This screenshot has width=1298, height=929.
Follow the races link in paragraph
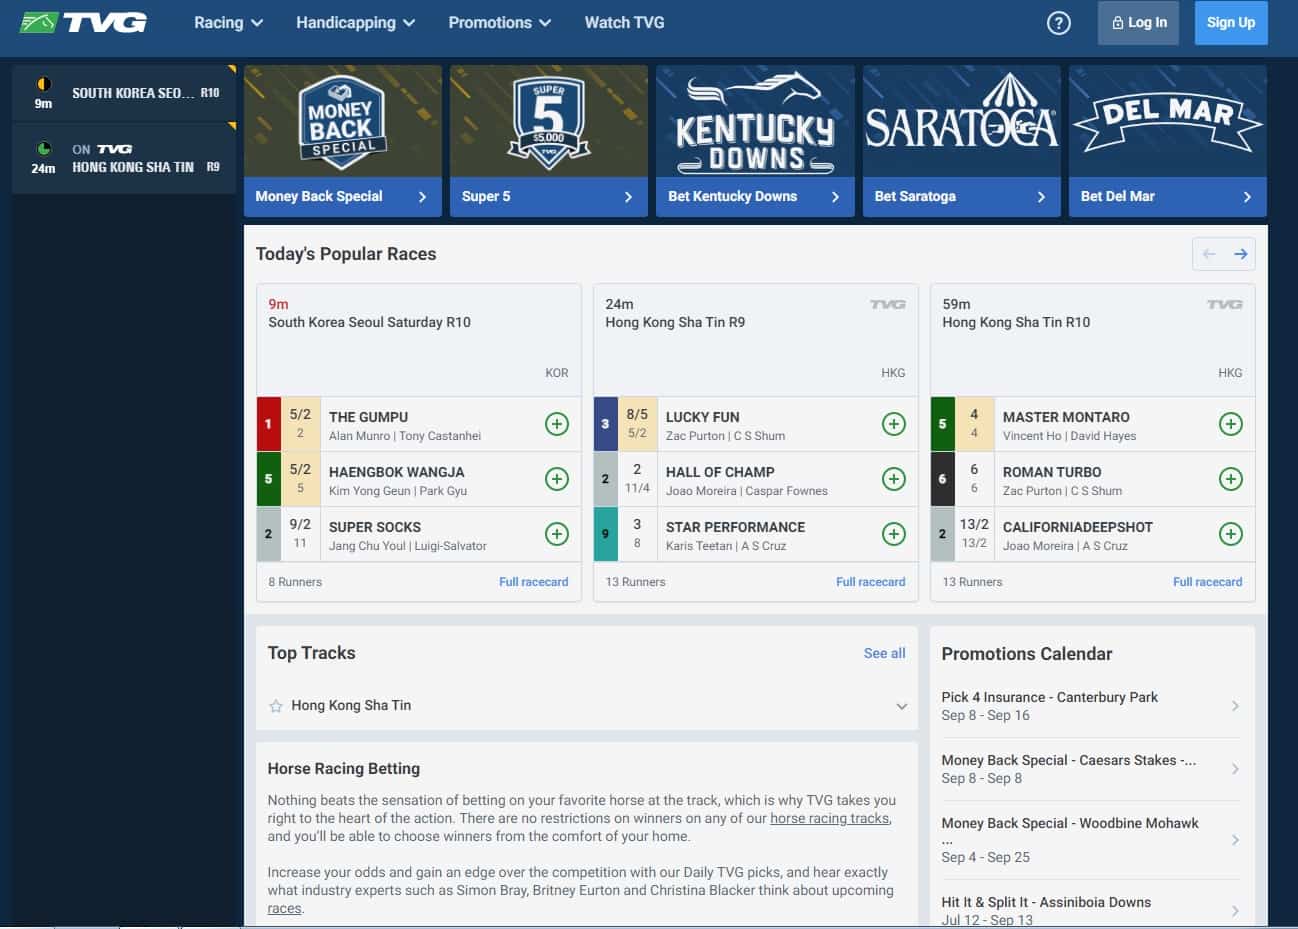click(284, 908)
